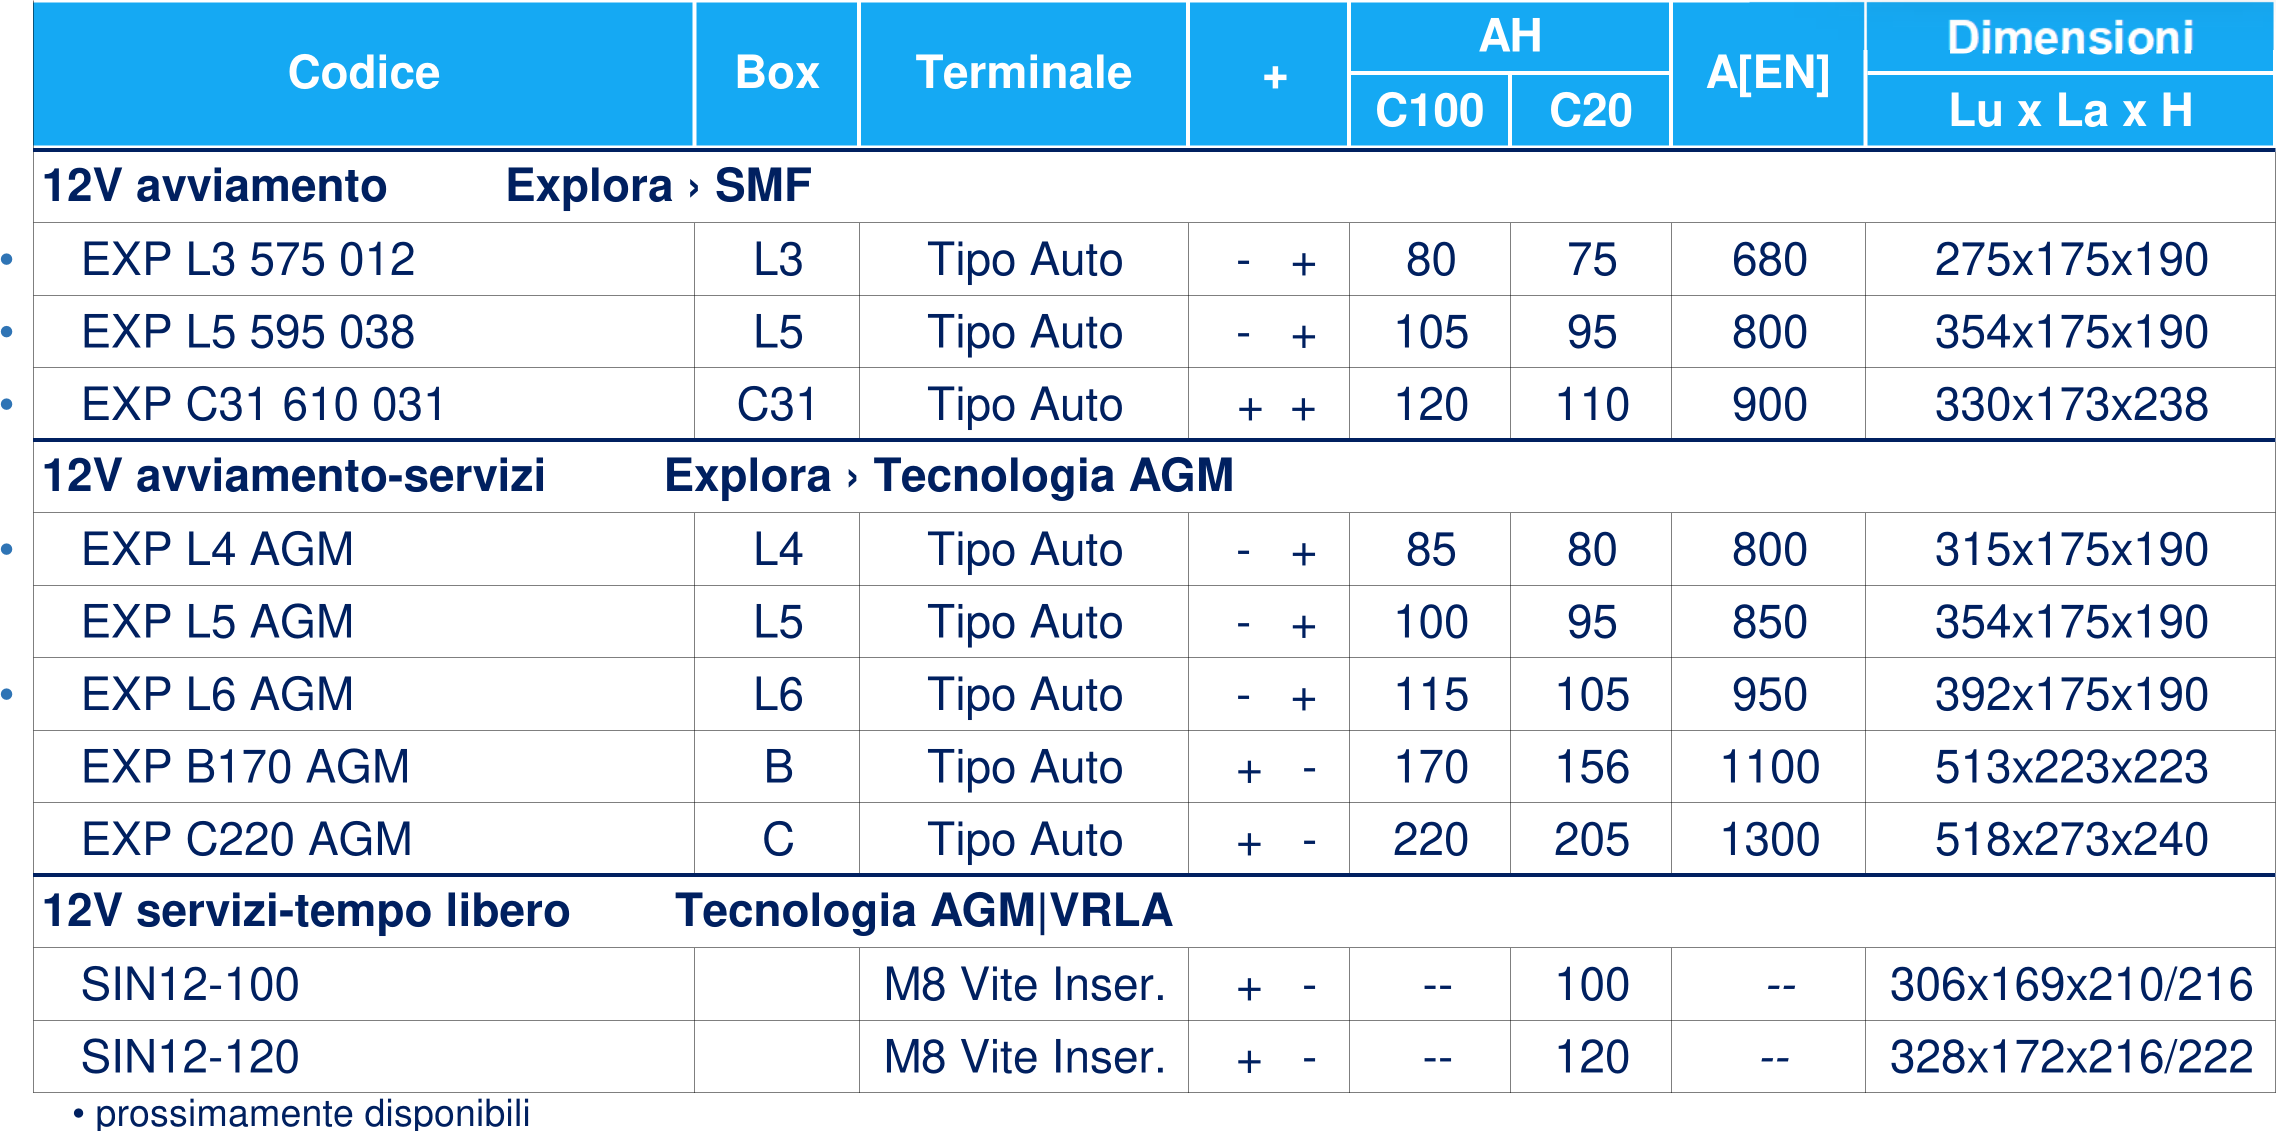The width and height of the screenshot is (2276, 1131).
Task: Click the 12V avviamento-servizi section heading
Action: click(294, 475)
